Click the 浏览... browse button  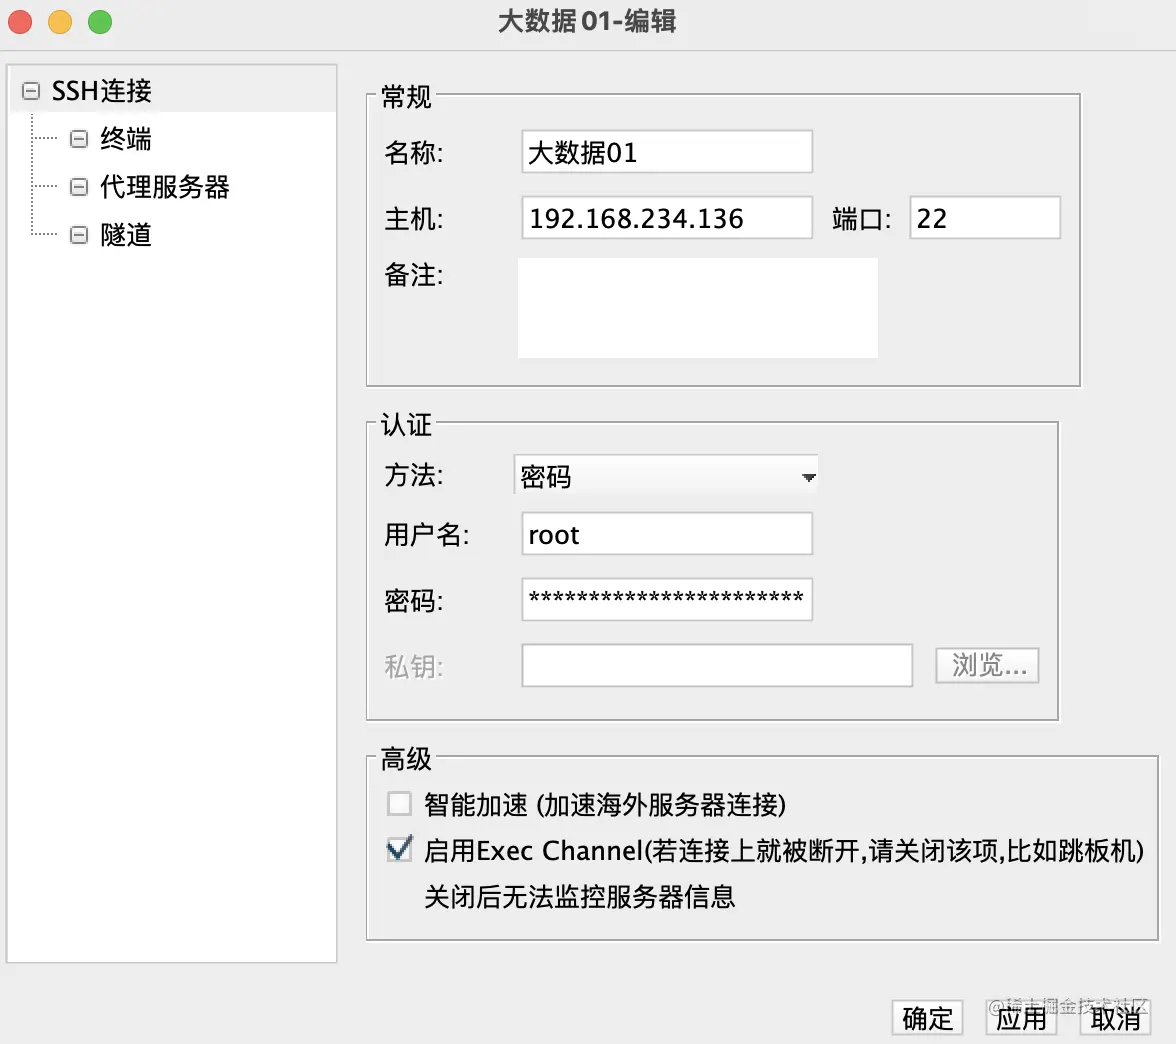point(987,665)
